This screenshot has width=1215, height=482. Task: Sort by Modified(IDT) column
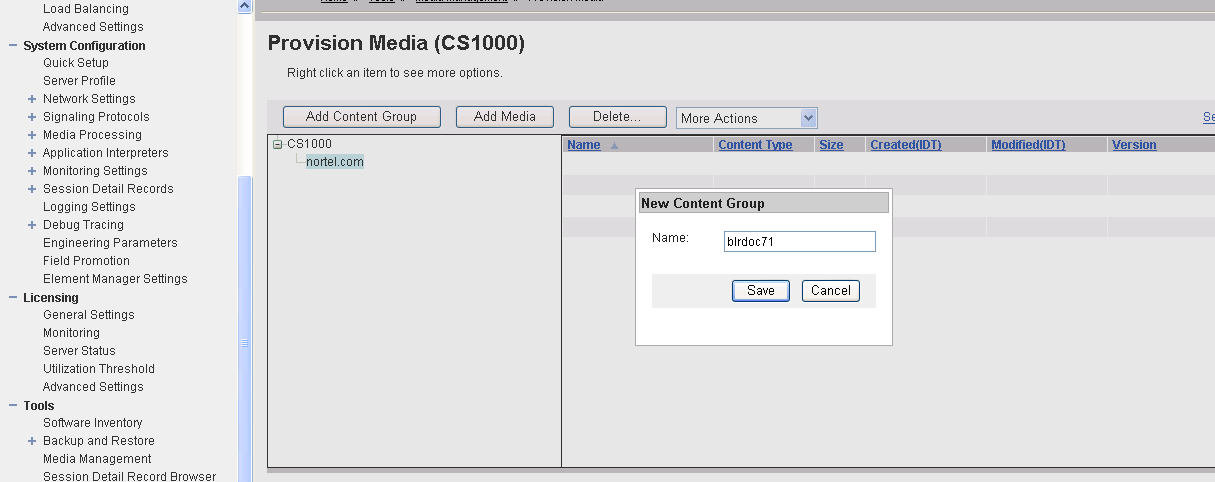pyautogui.click(x=1028, y=145)
